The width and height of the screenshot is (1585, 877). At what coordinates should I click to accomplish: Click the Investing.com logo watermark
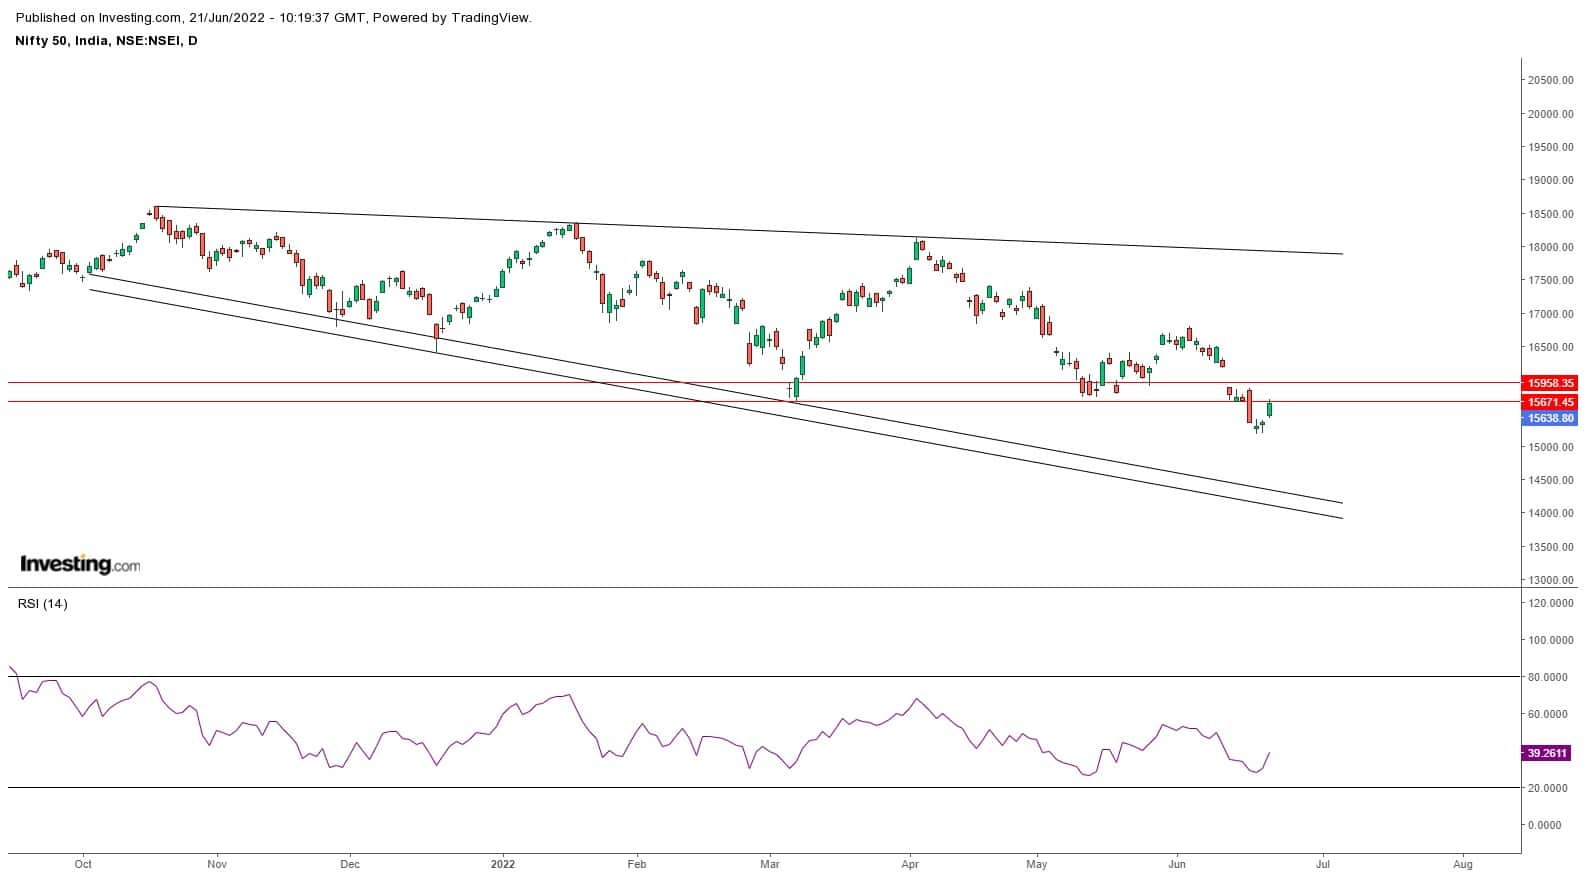click(80, 564)
